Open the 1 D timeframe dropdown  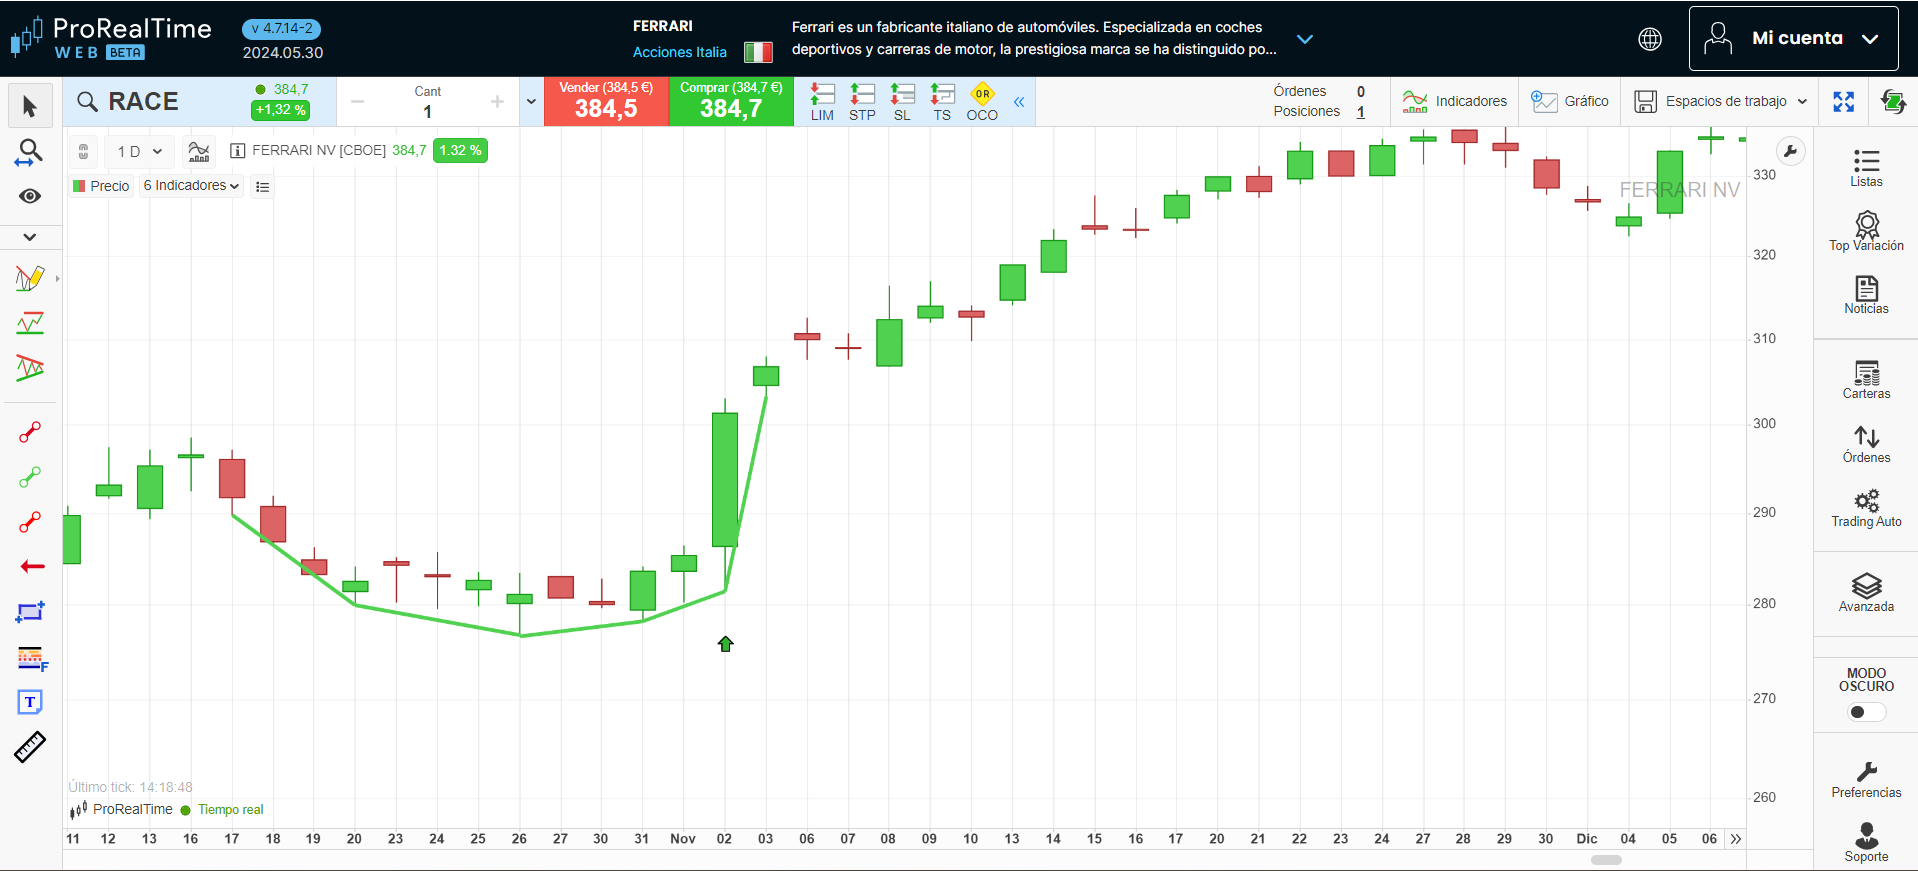139,152
